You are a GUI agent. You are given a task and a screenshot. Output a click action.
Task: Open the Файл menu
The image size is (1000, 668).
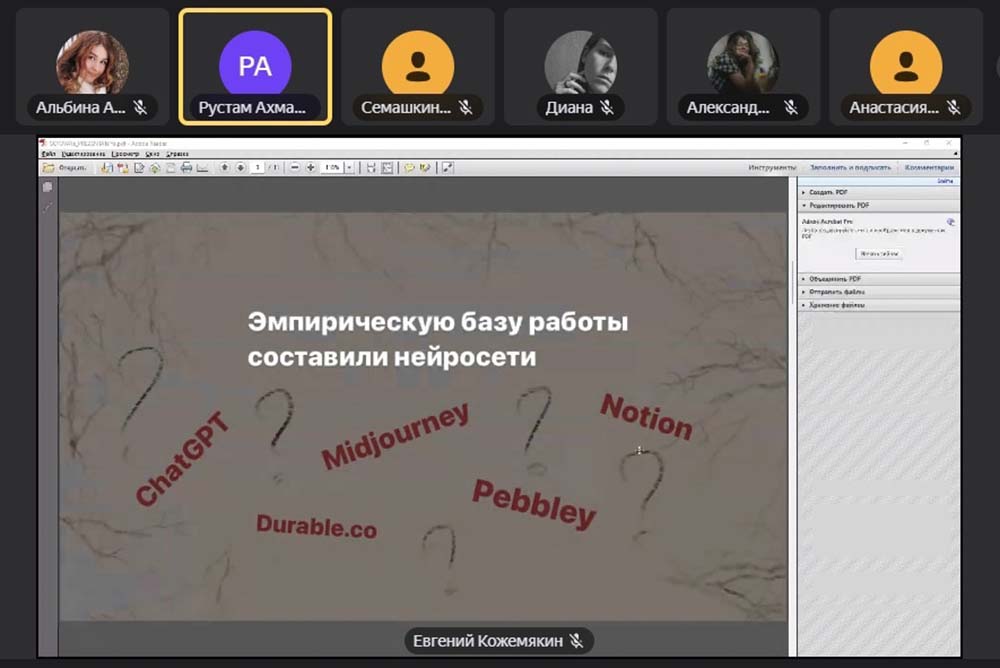(x=47, y=154)
